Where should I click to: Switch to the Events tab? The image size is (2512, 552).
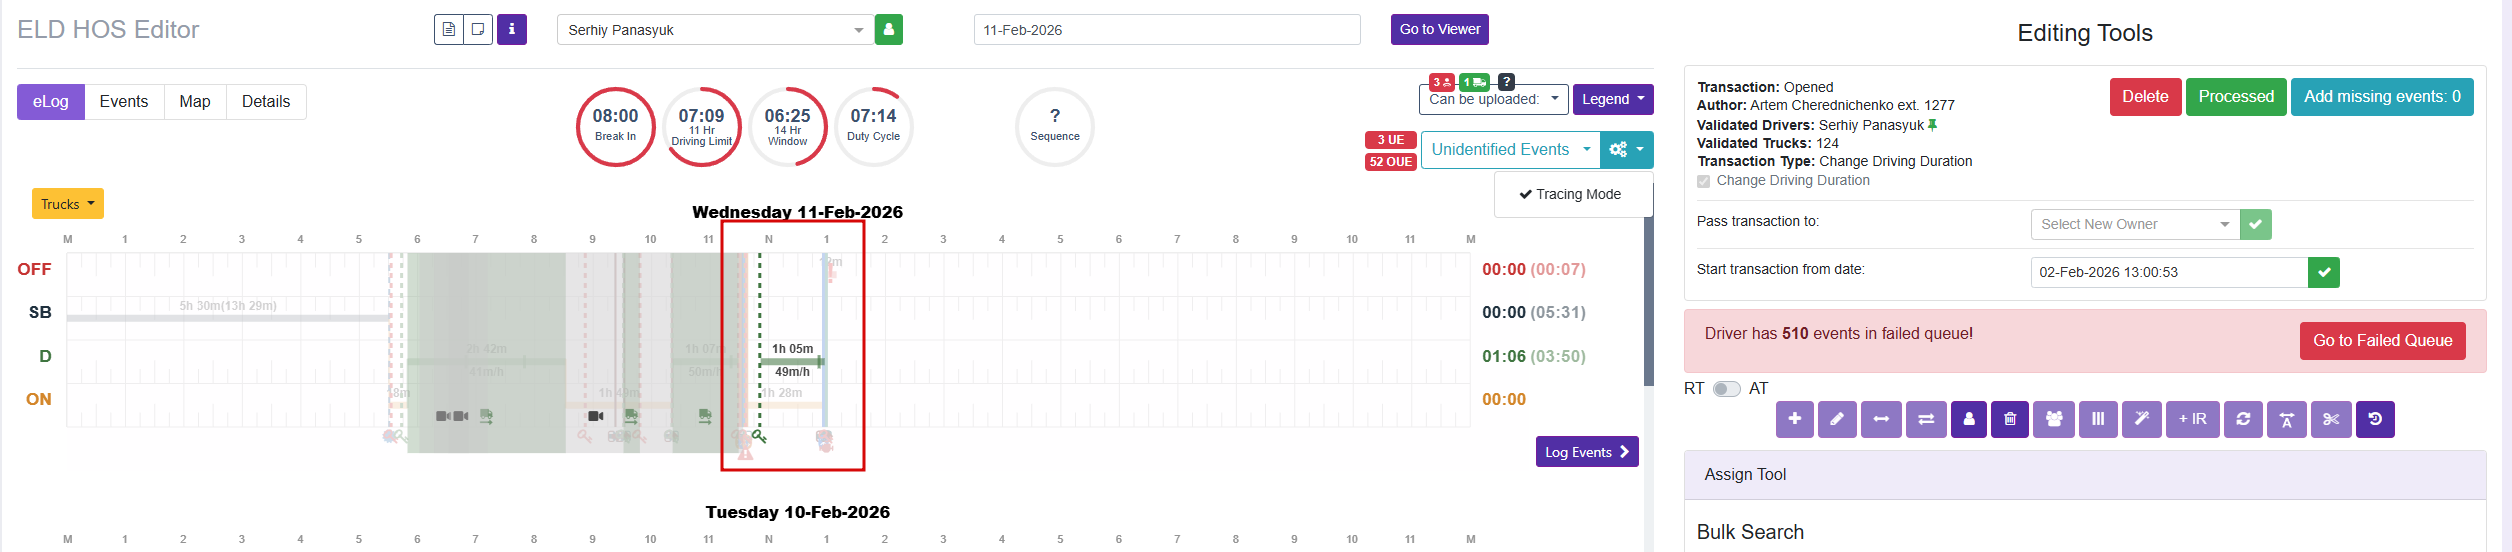pos(124,102)
